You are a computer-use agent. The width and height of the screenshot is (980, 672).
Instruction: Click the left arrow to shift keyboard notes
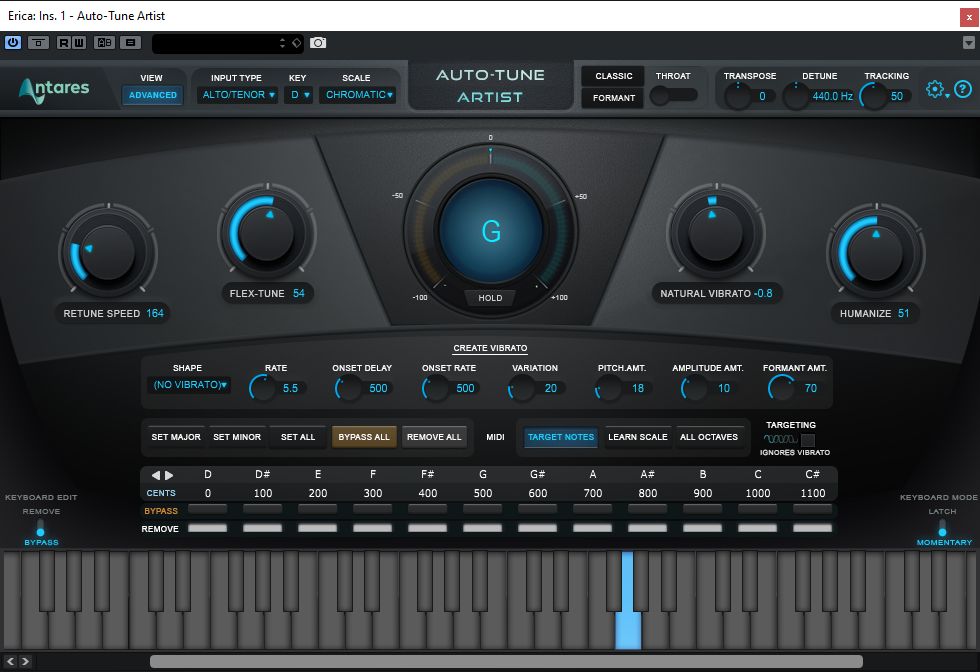click(x=156, y=475)
